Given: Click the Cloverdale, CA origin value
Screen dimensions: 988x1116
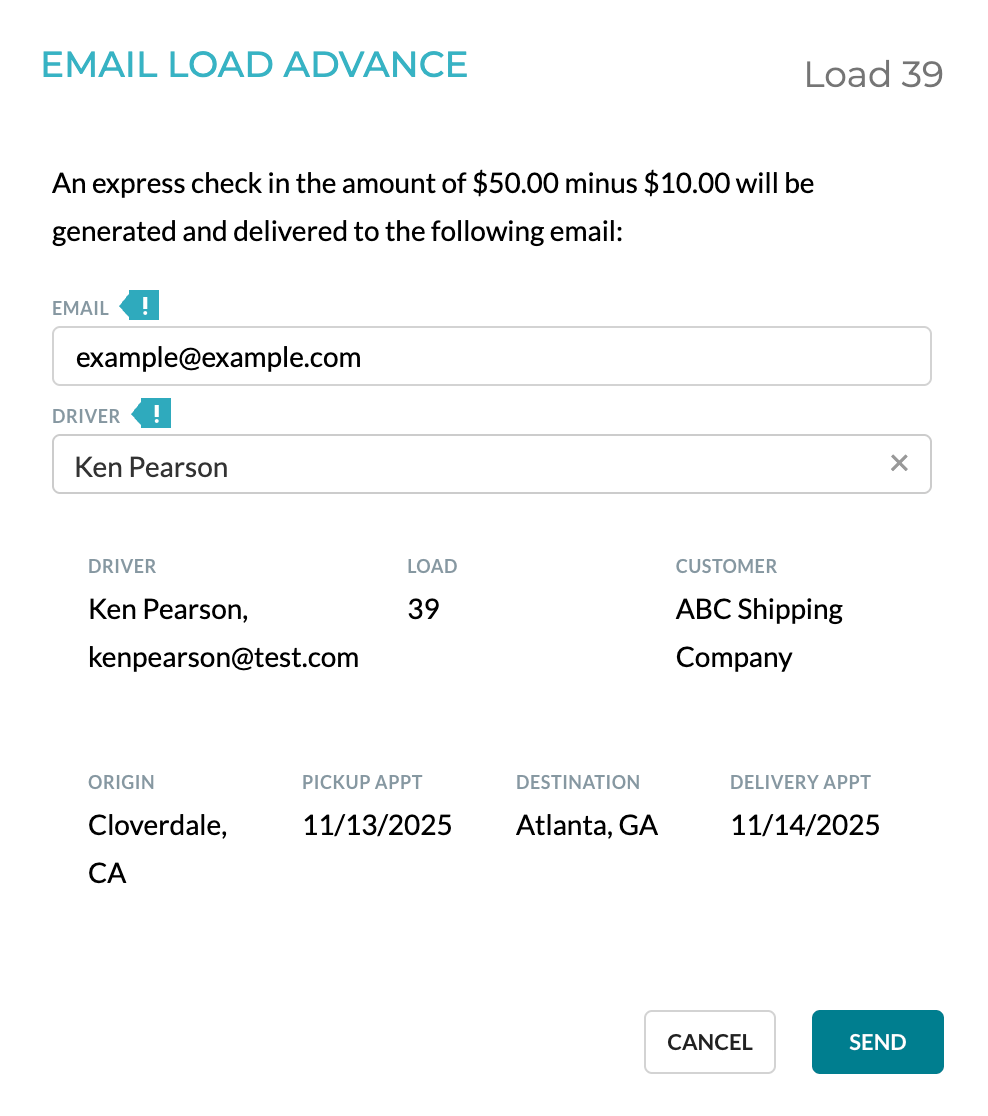Looking at the screenshot, I should coord(158,849).
